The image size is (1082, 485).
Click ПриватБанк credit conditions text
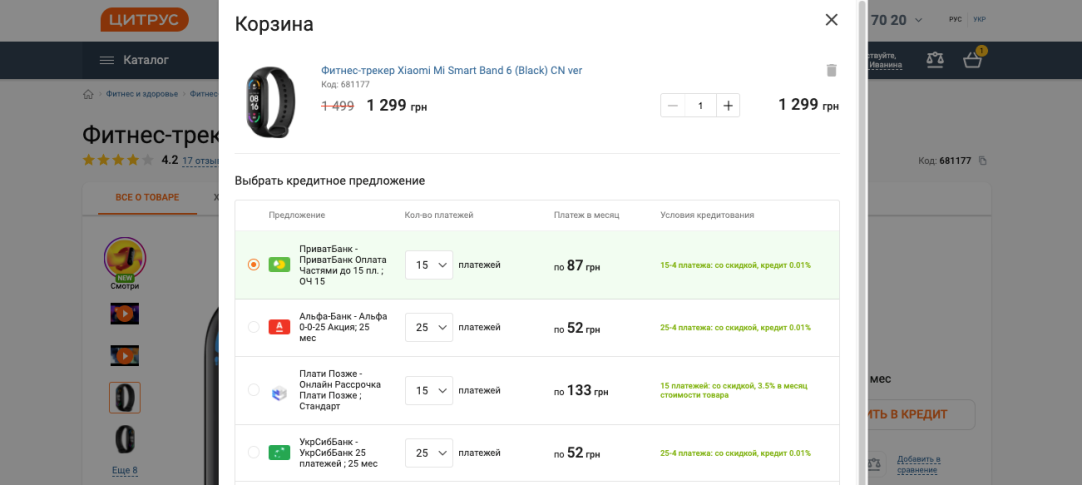point(736,265)
